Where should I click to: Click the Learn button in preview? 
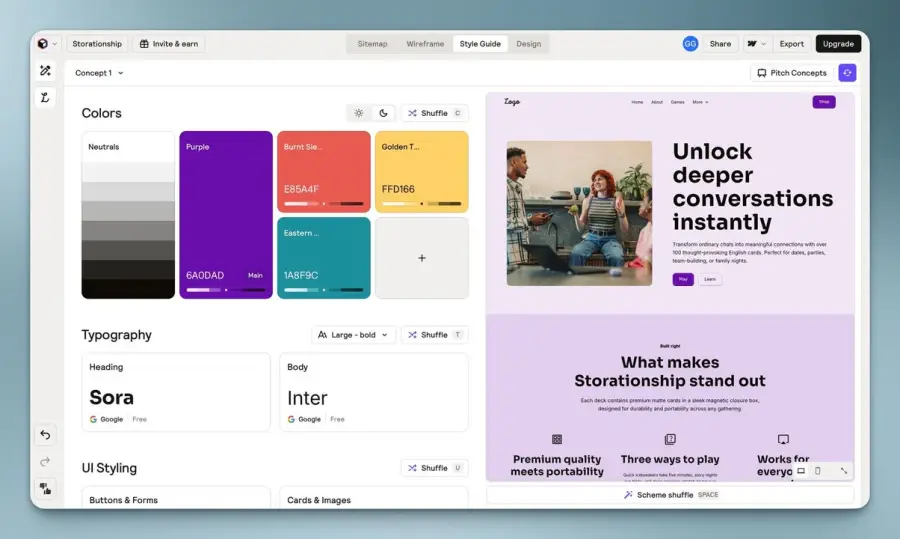tap(710, 279)
